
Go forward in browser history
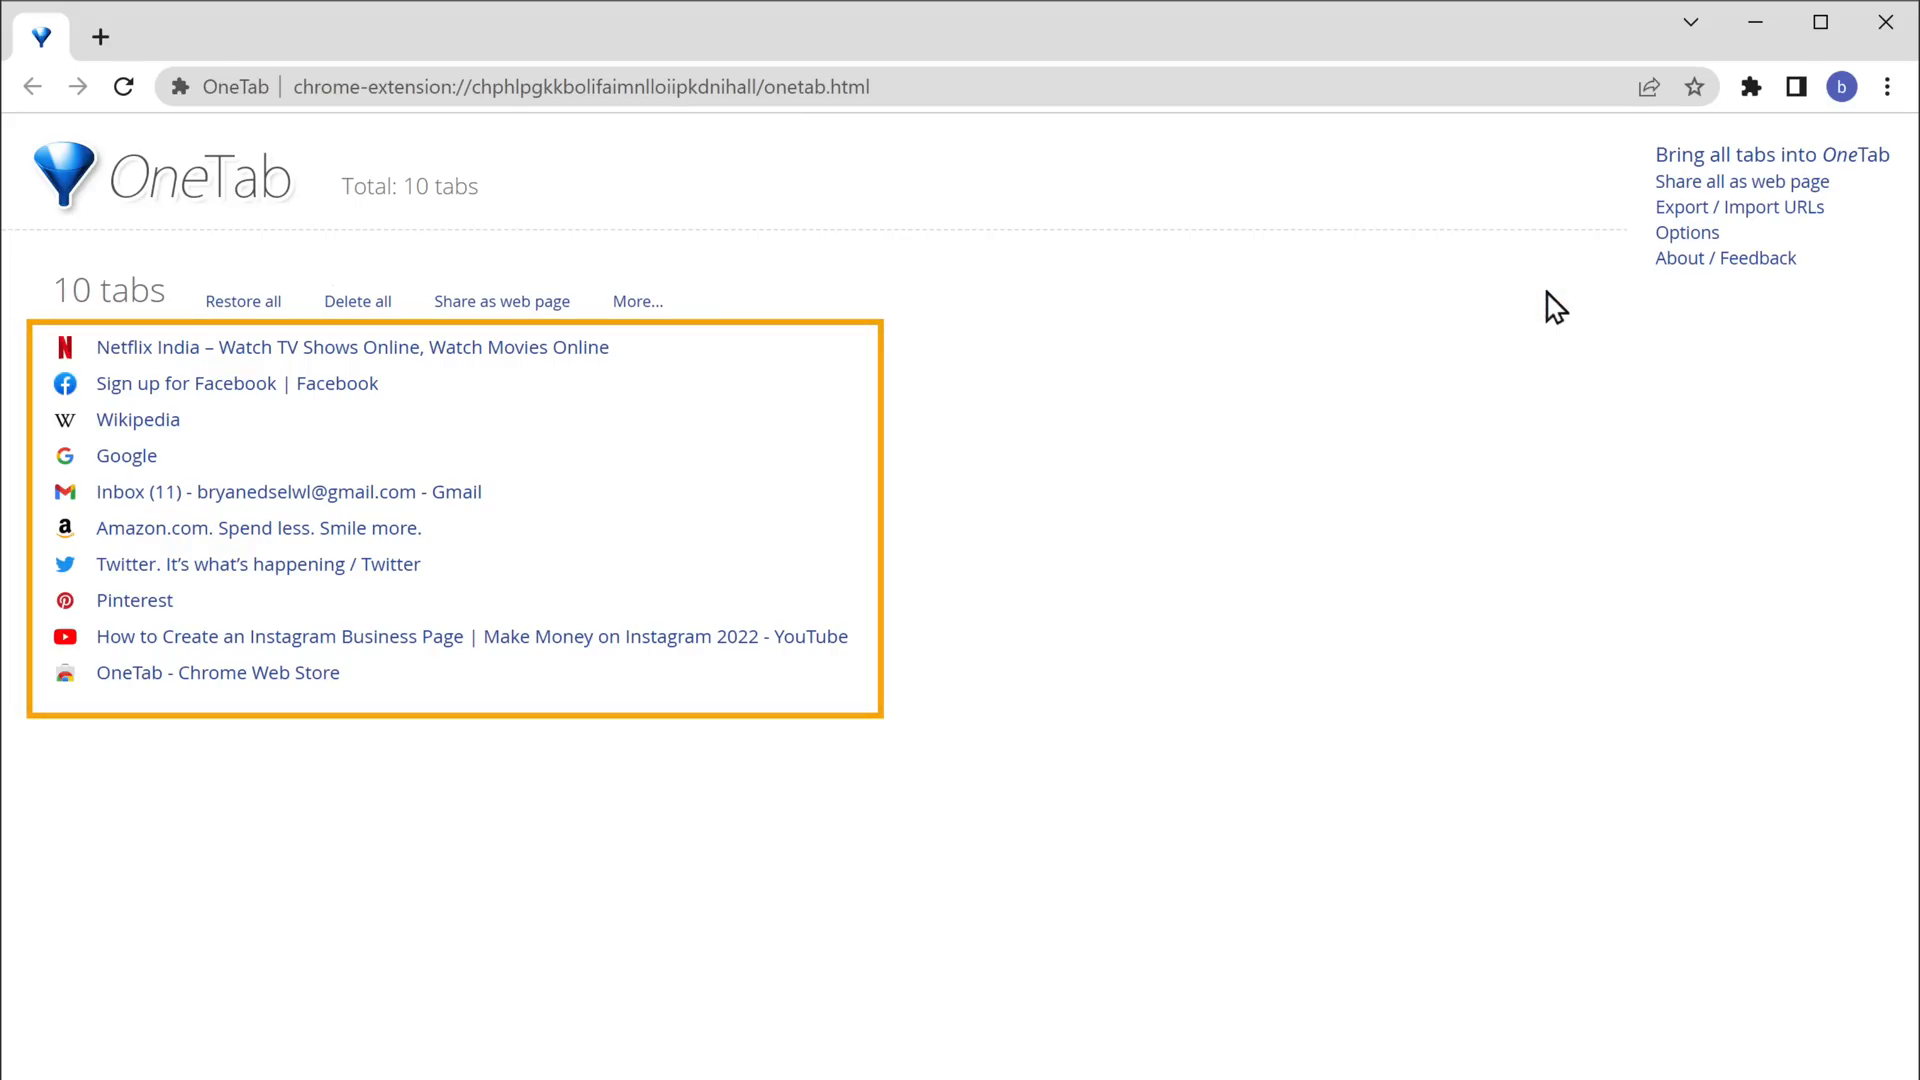(78, 87)
